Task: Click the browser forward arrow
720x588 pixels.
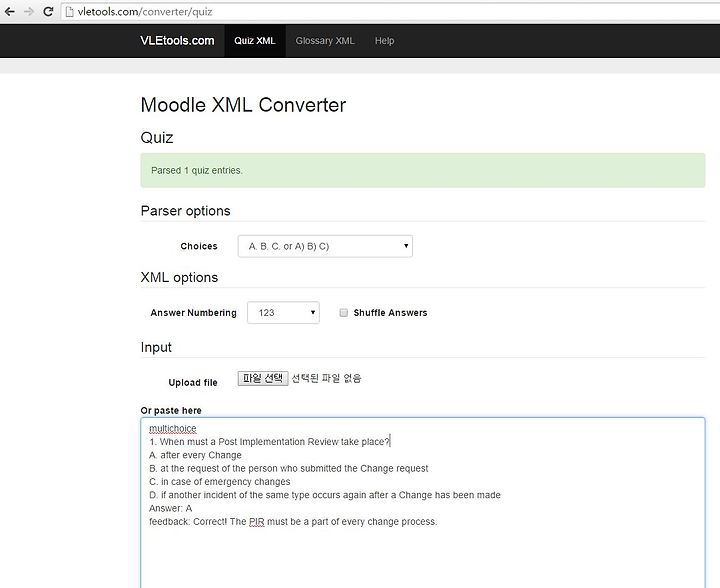Action: pyautogui.click(x=29, y=11)
